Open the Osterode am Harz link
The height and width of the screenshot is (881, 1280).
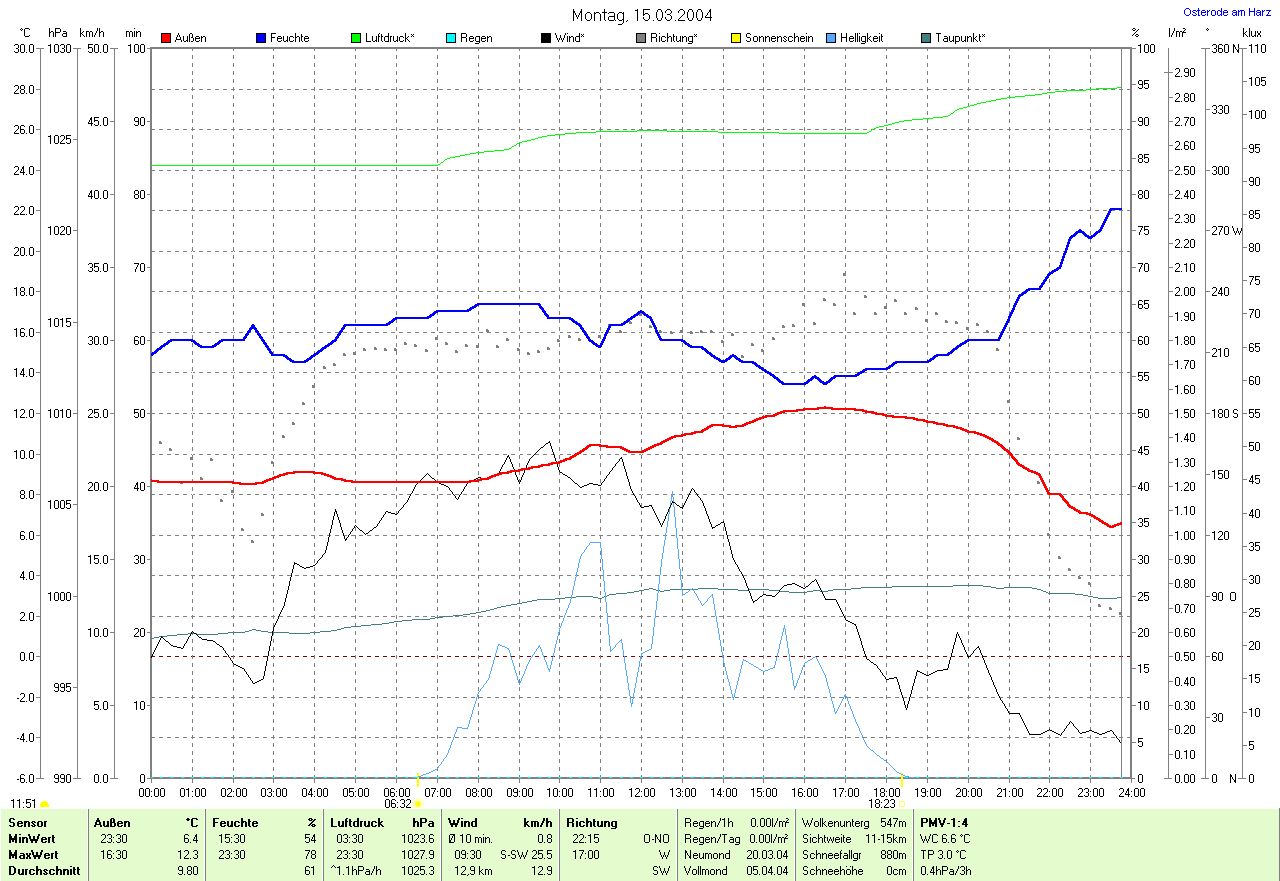[x=1227, y=12]
